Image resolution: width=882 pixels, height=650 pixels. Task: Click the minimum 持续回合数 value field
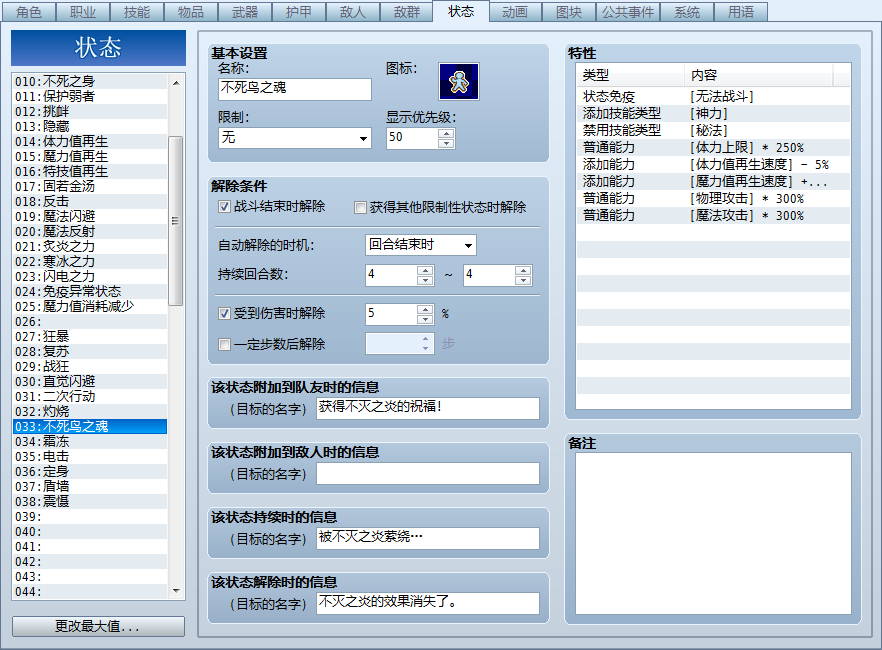coord(392,275)
